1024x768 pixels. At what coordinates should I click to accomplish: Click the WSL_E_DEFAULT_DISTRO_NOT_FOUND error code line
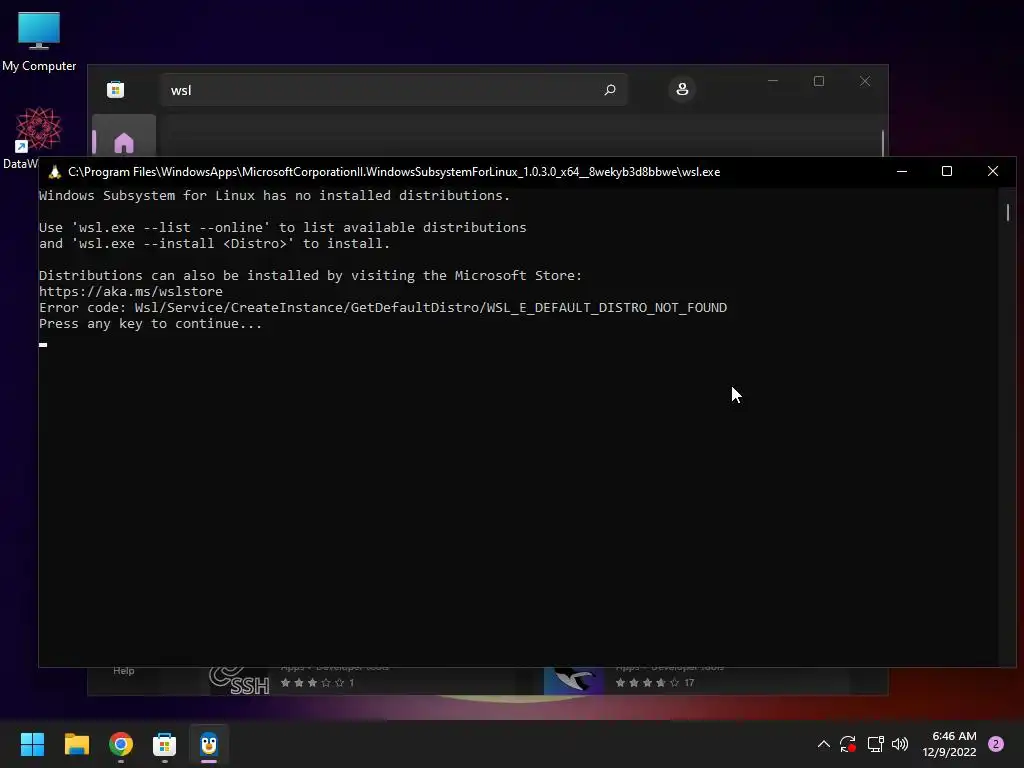pyautogui.click(x=383, y=308)
